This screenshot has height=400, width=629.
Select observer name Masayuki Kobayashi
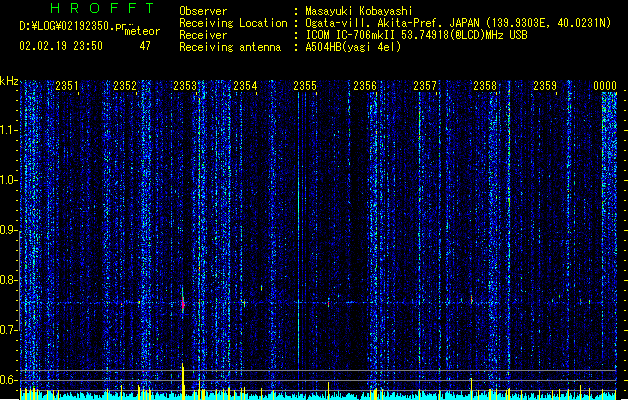click(359, 11)
